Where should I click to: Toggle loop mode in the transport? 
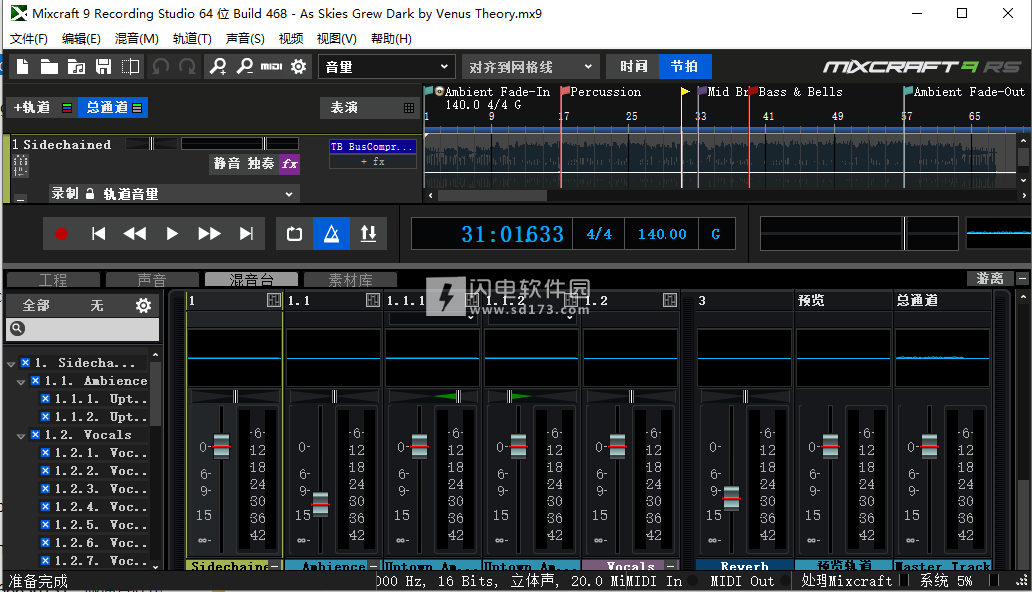[294, 234]
